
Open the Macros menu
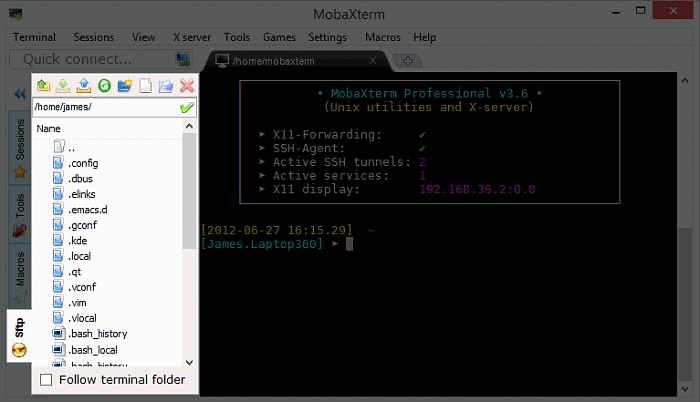[x=383, y=38]
